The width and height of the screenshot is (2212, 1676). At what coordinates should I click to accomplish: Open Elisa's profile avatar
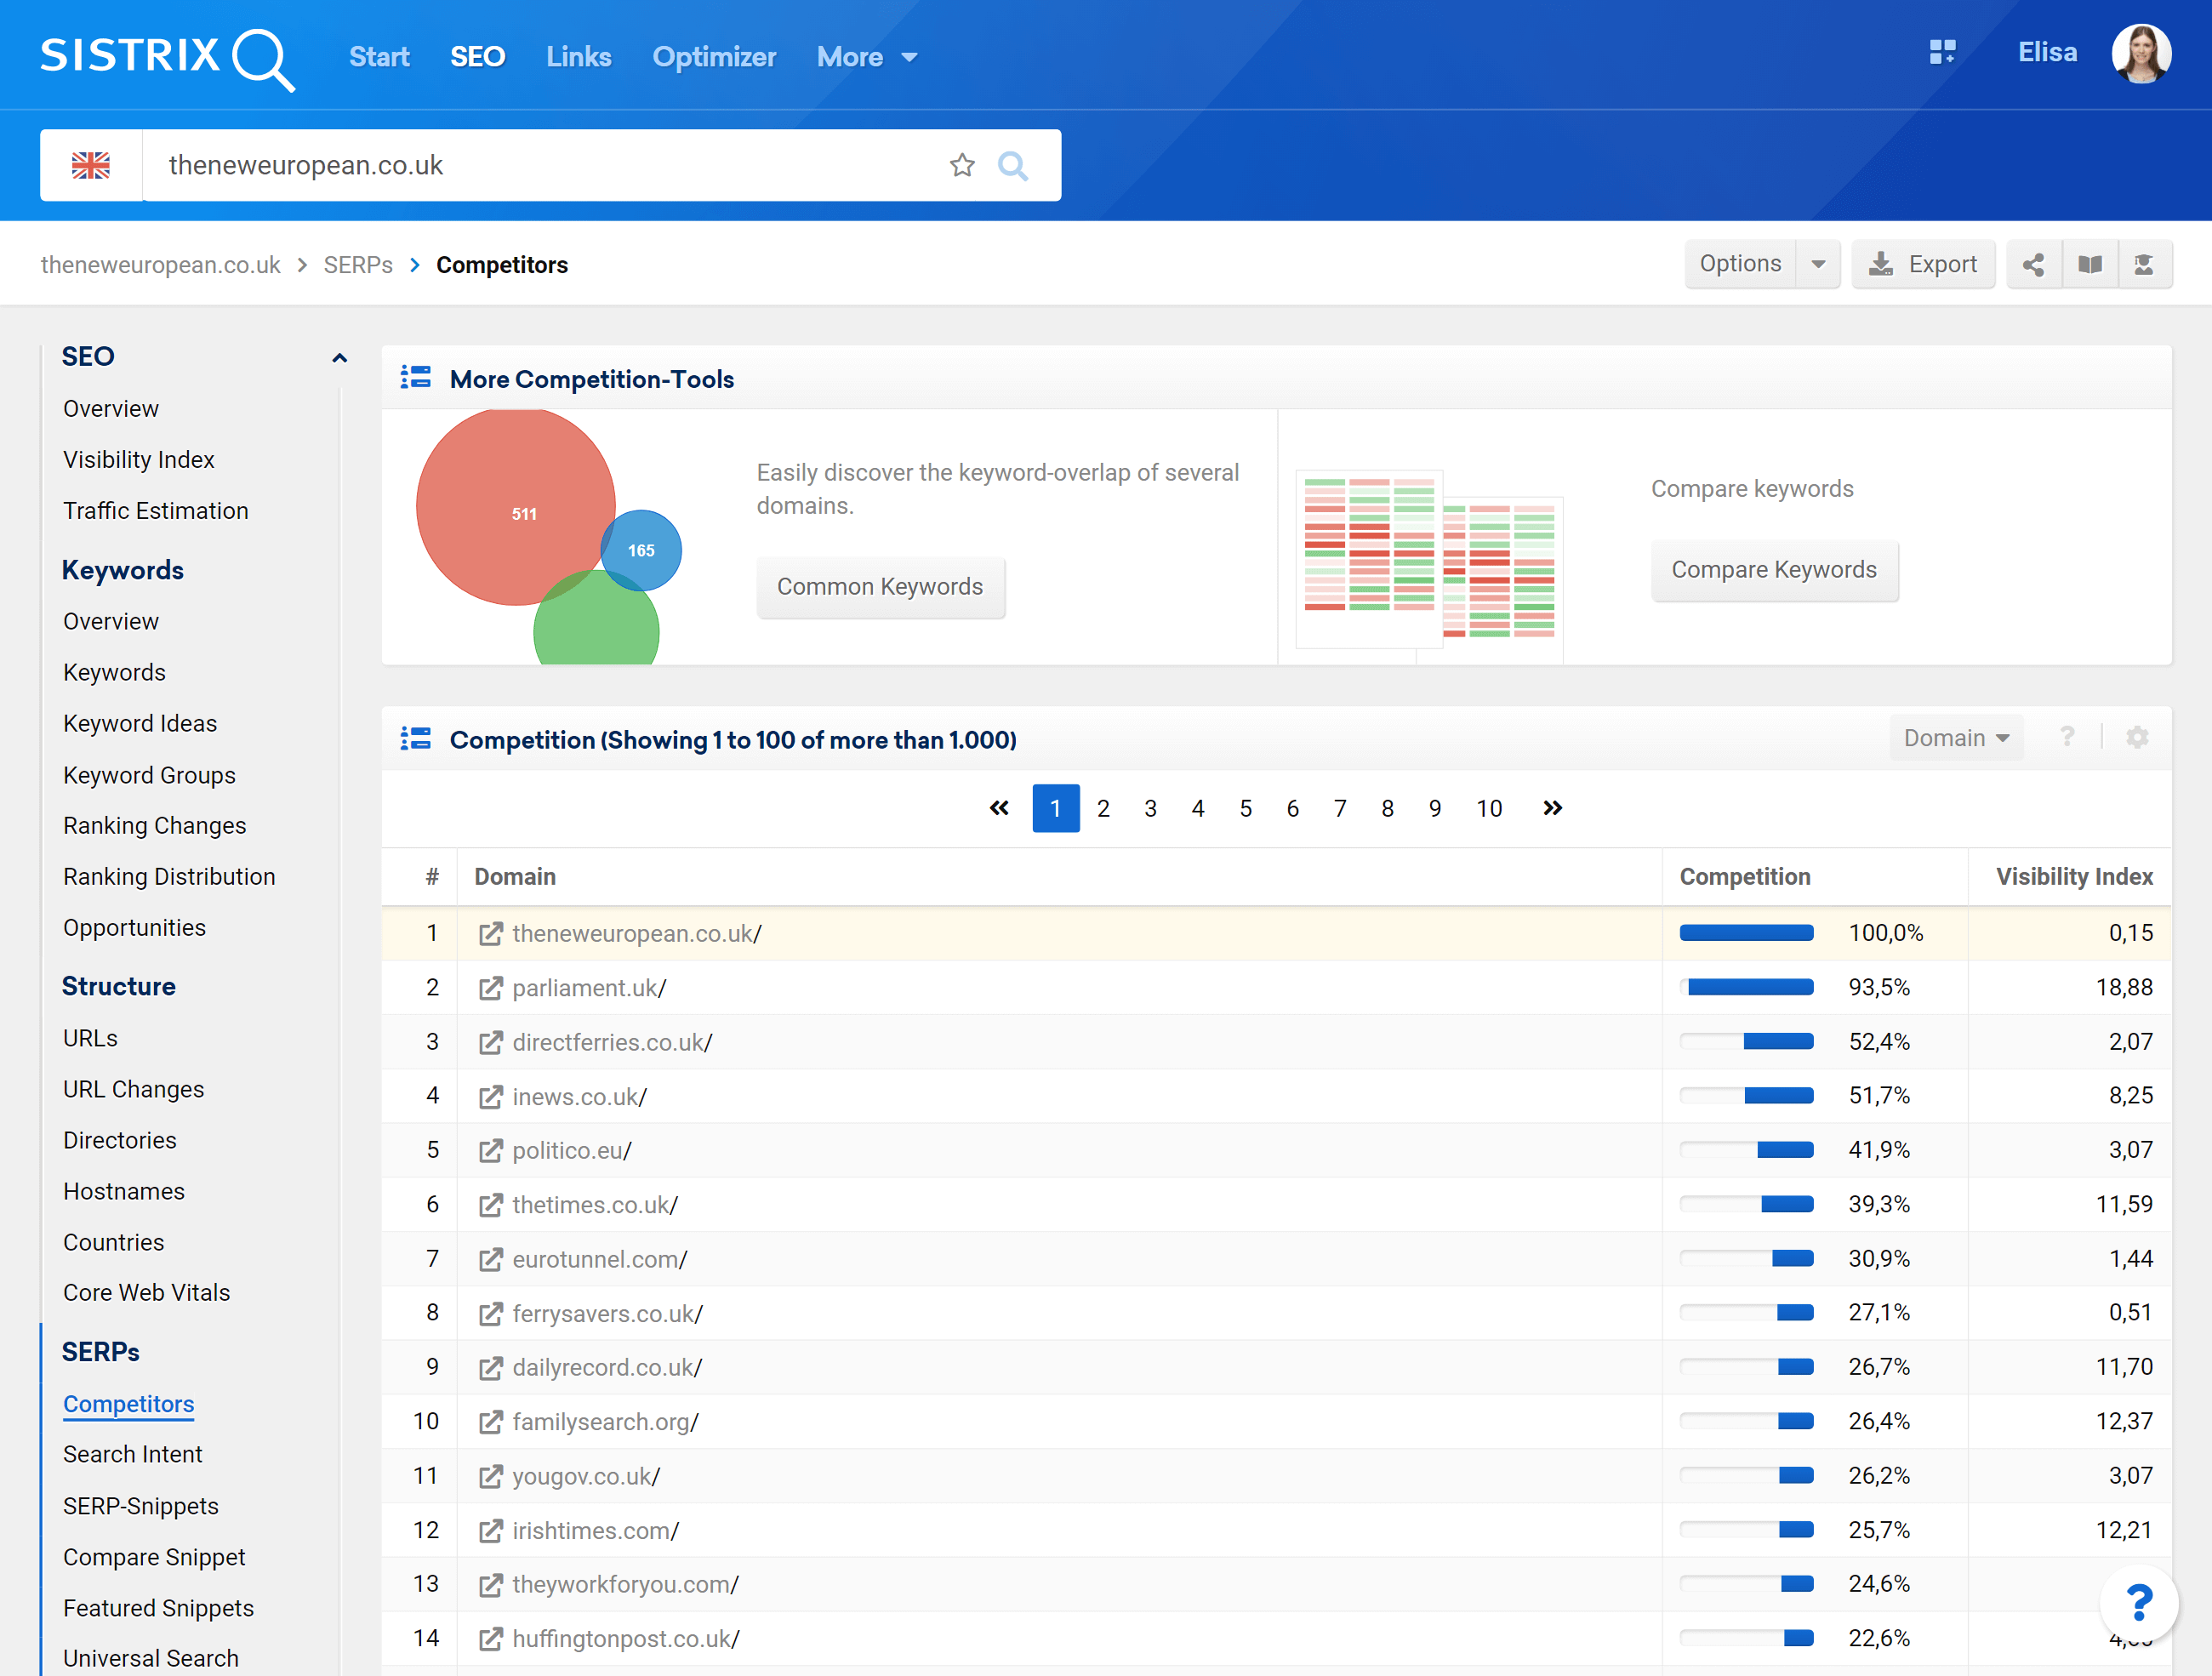click(x=2141, y=54)
